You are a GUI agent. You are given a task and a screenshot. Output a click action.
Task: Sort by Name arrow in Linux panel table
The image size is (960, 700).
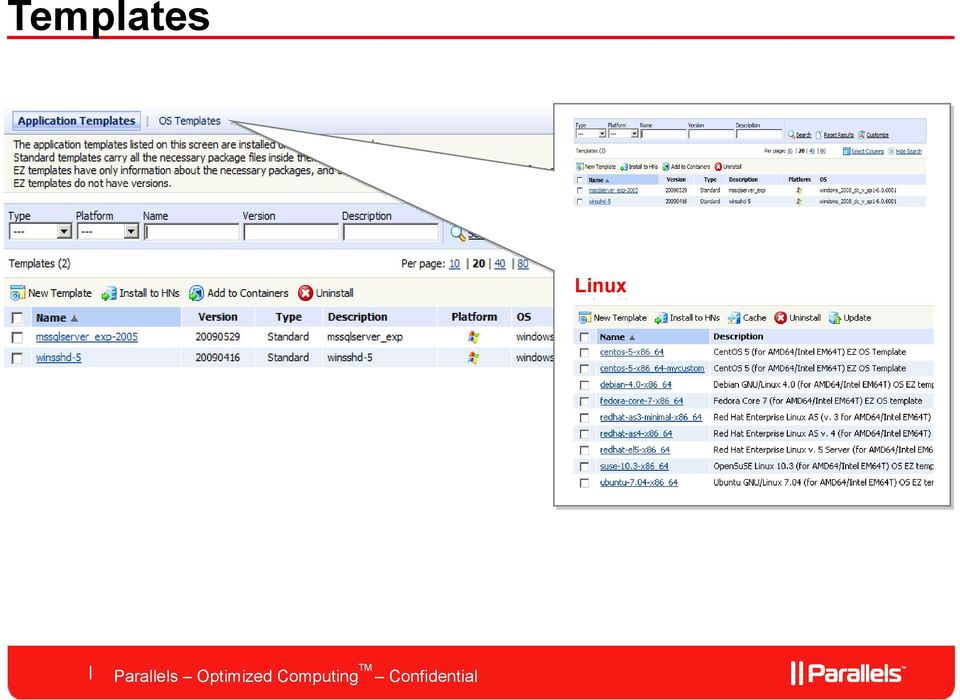[632, 337]
